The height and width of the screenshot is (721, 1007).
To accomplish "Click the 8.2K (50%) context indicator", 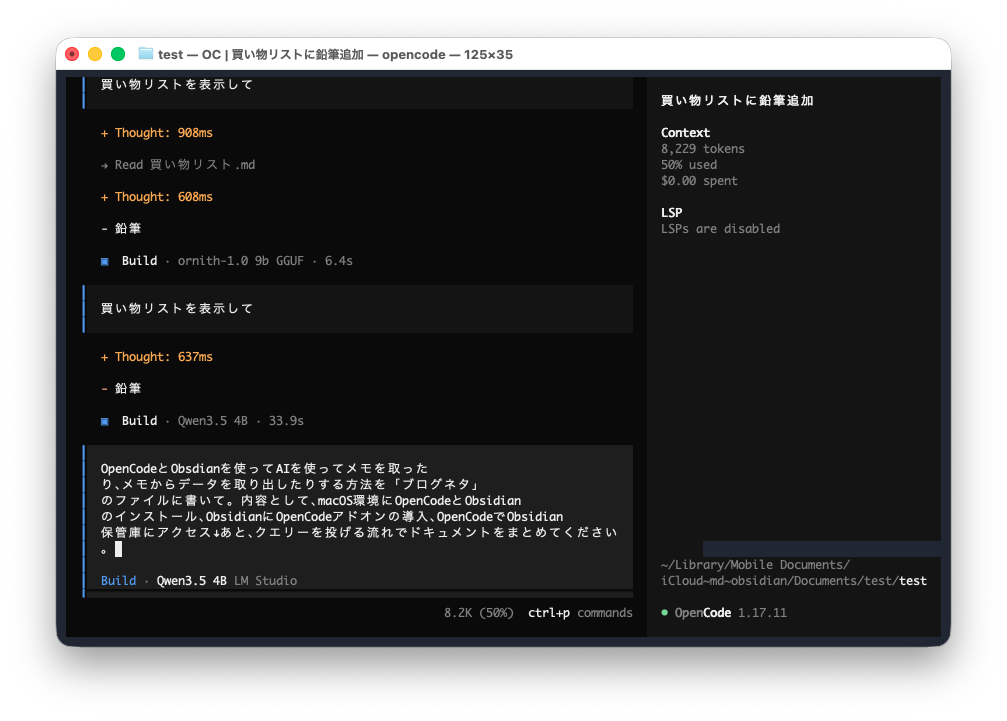I will click(478, 612).
